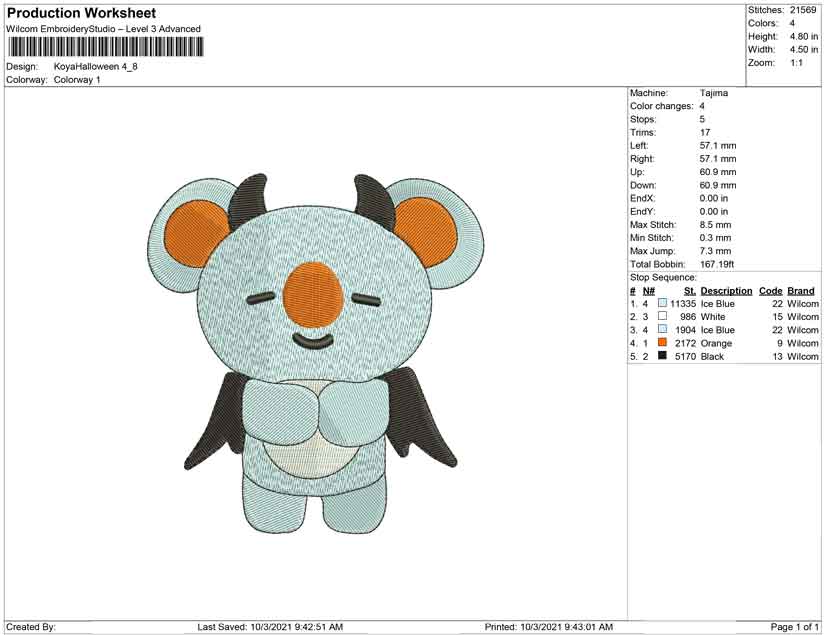Image resolution: width=825 pixels, height=635 pixels.
Task: Click the 'Stops:' label
Action: click(643, 119)
